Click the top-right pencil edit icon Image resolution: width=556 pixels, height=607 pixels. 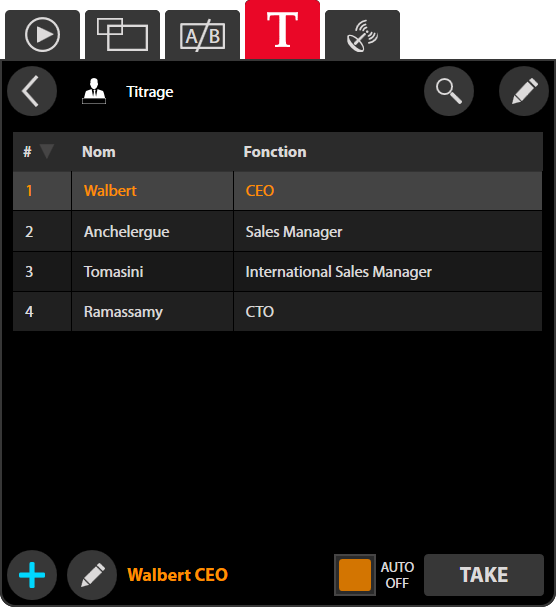[x=524, y=91]
